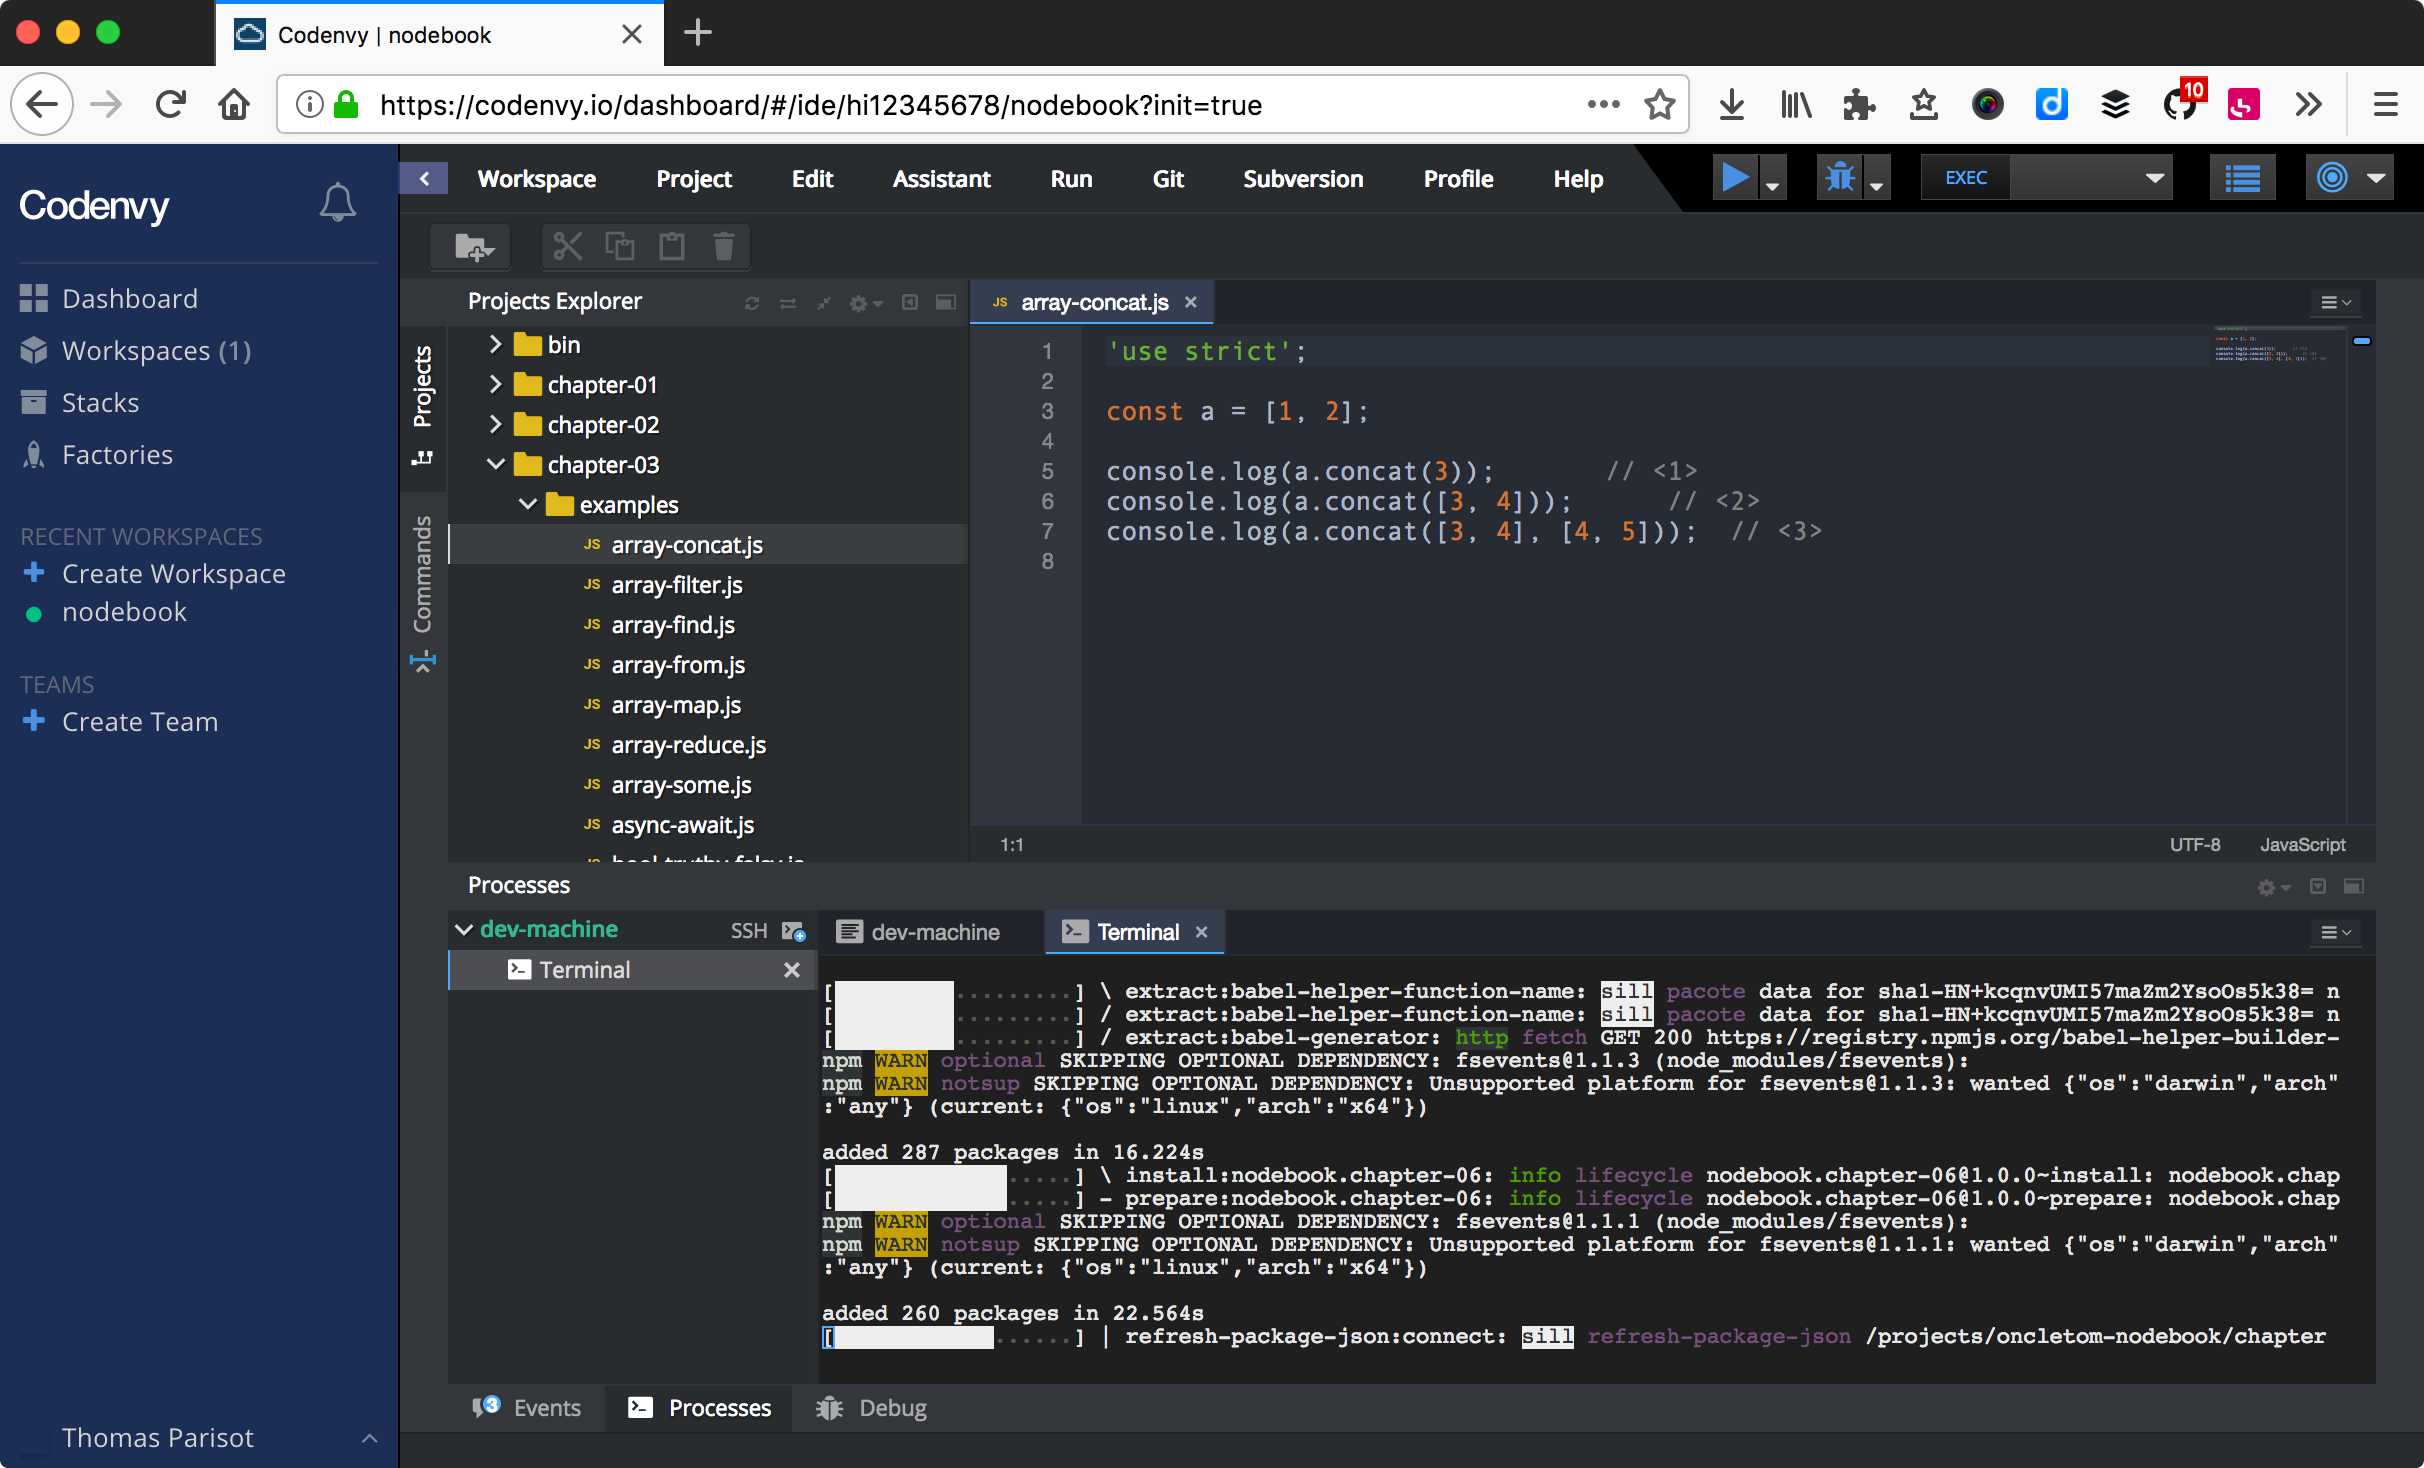The width and height of the screenshot is (2424, 1468).
Task: Expand the bin folder
Action: click(x=494, y=344)
